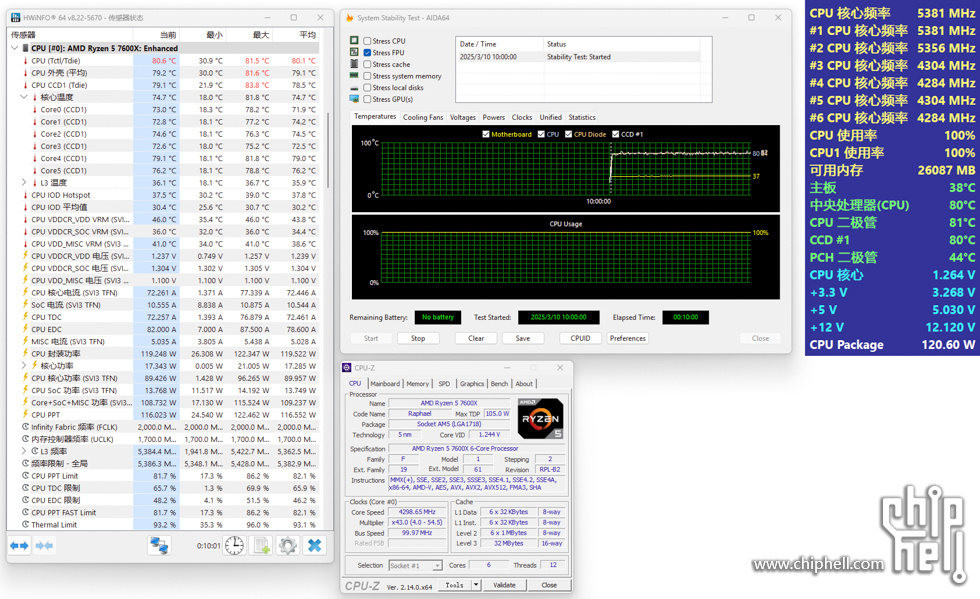Click the Multiplier x43.0 value field

[x=418, y=523]
